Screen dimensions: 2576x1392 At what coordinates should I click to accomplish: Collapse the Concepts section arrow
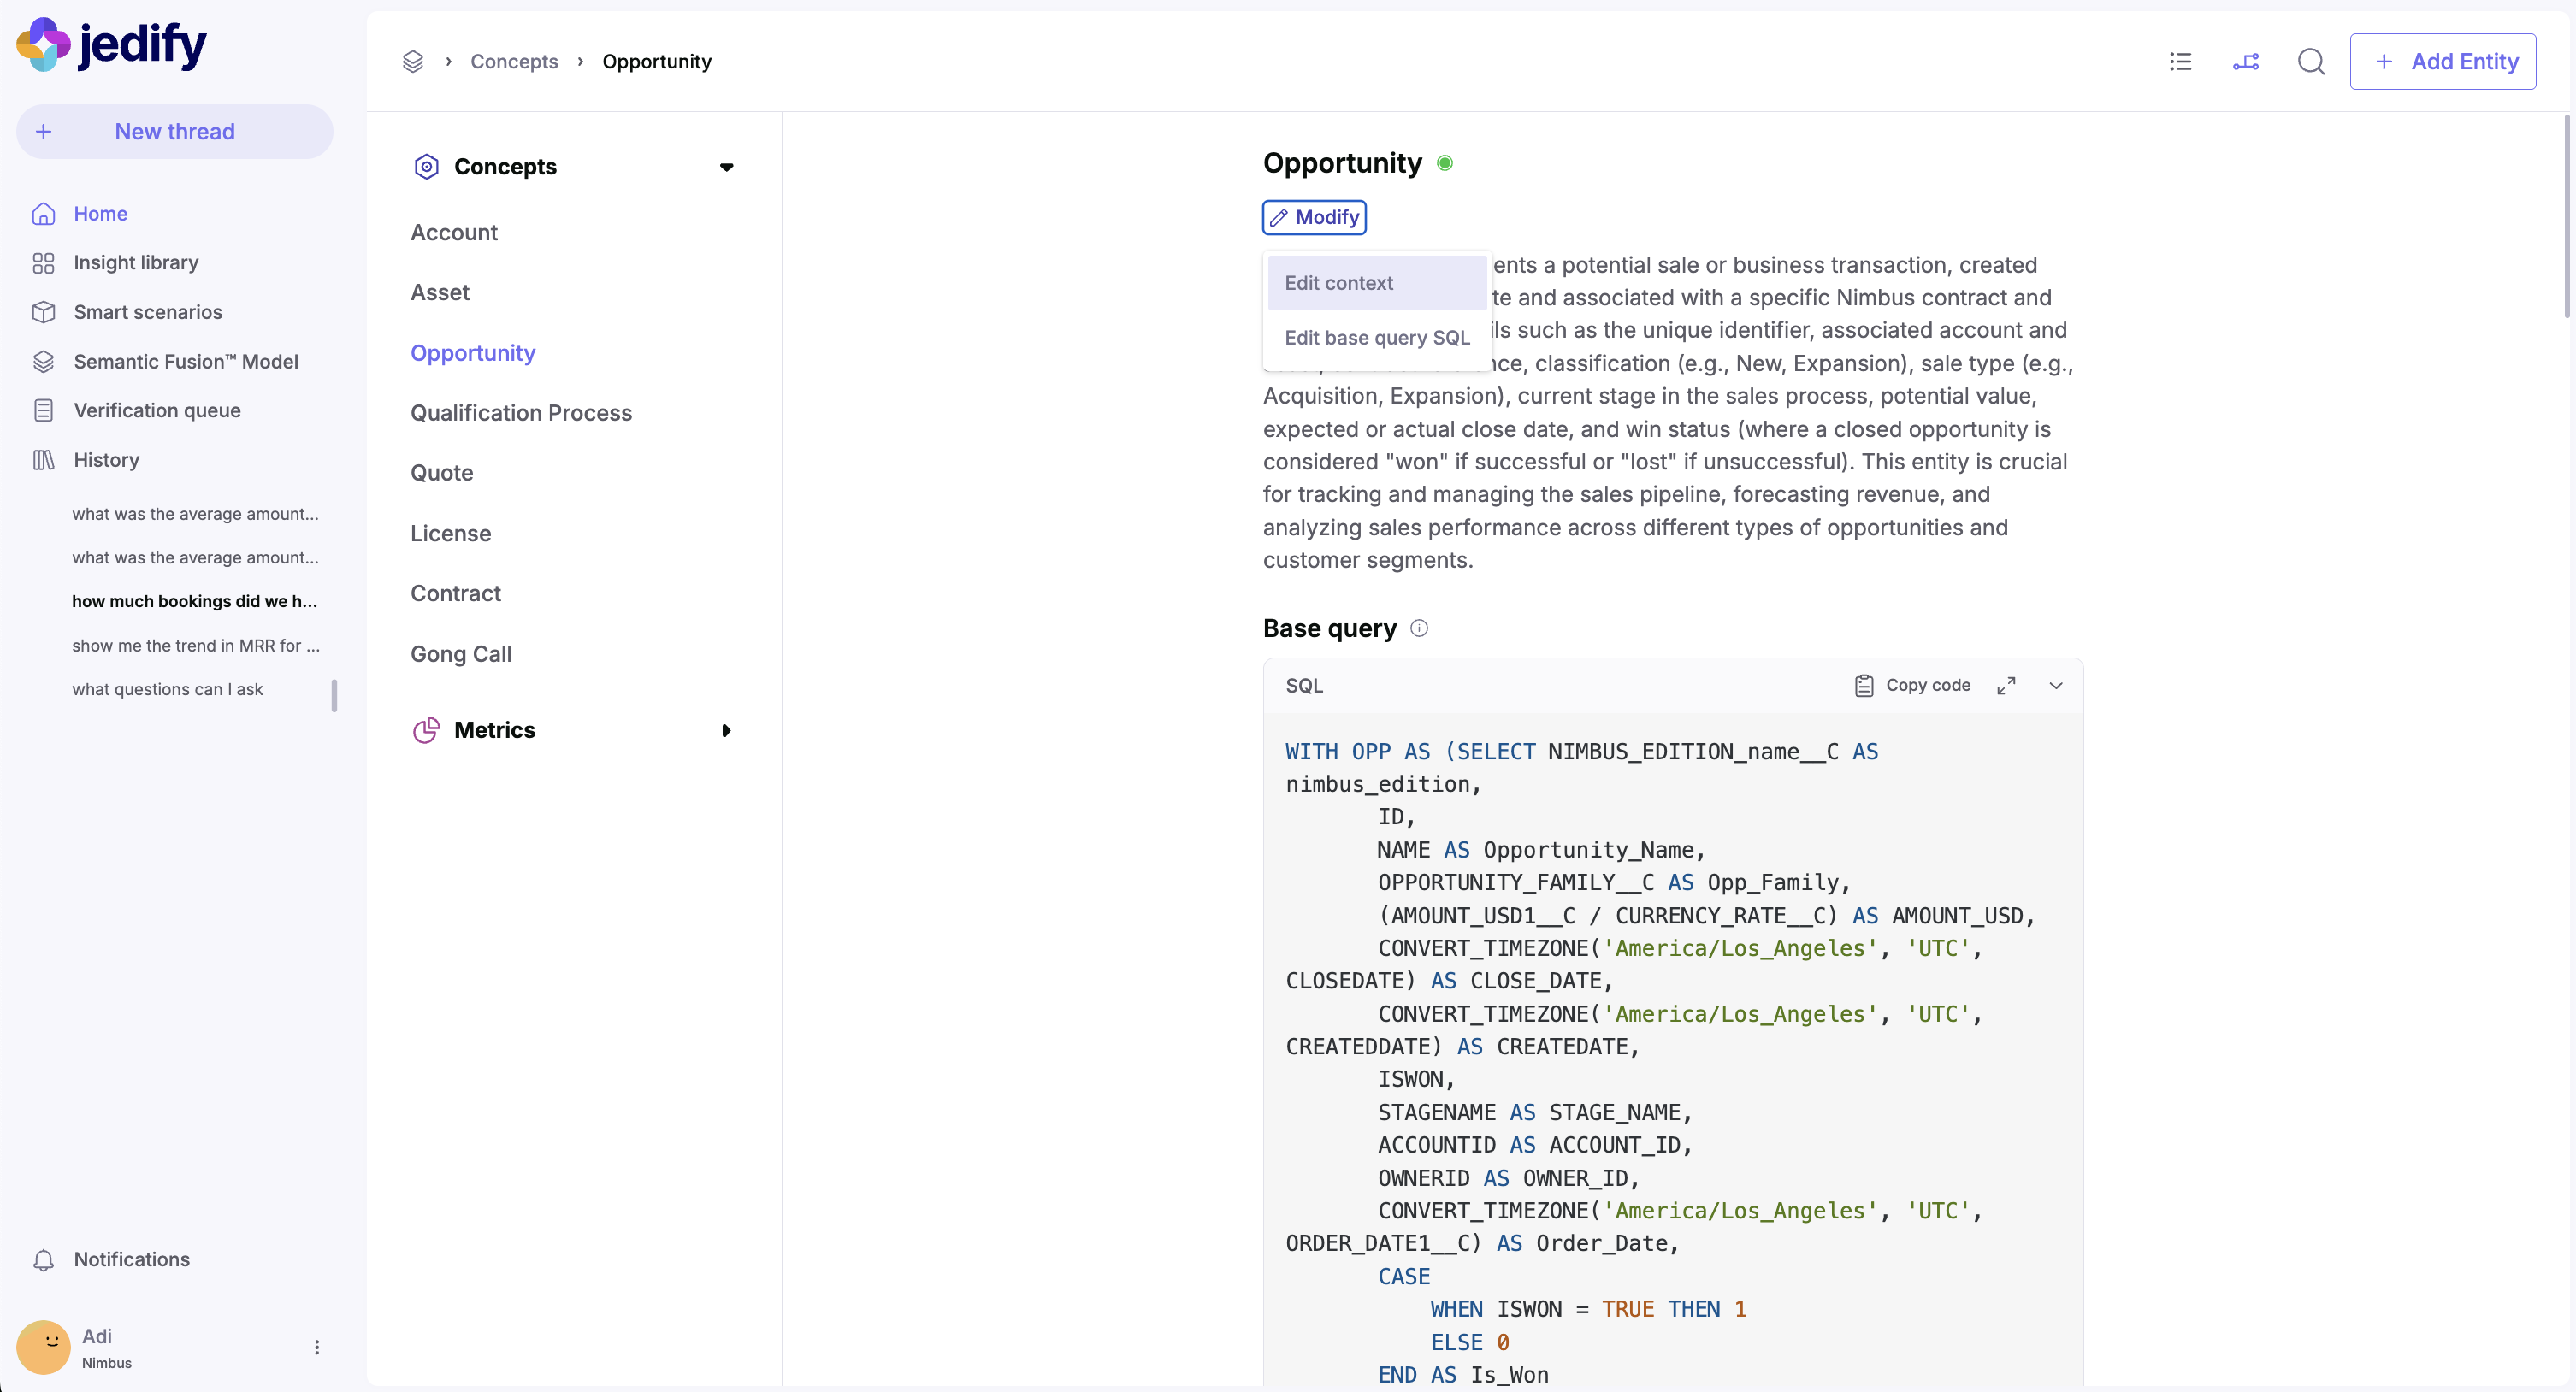pyautogui.click(x=727, y=167)
